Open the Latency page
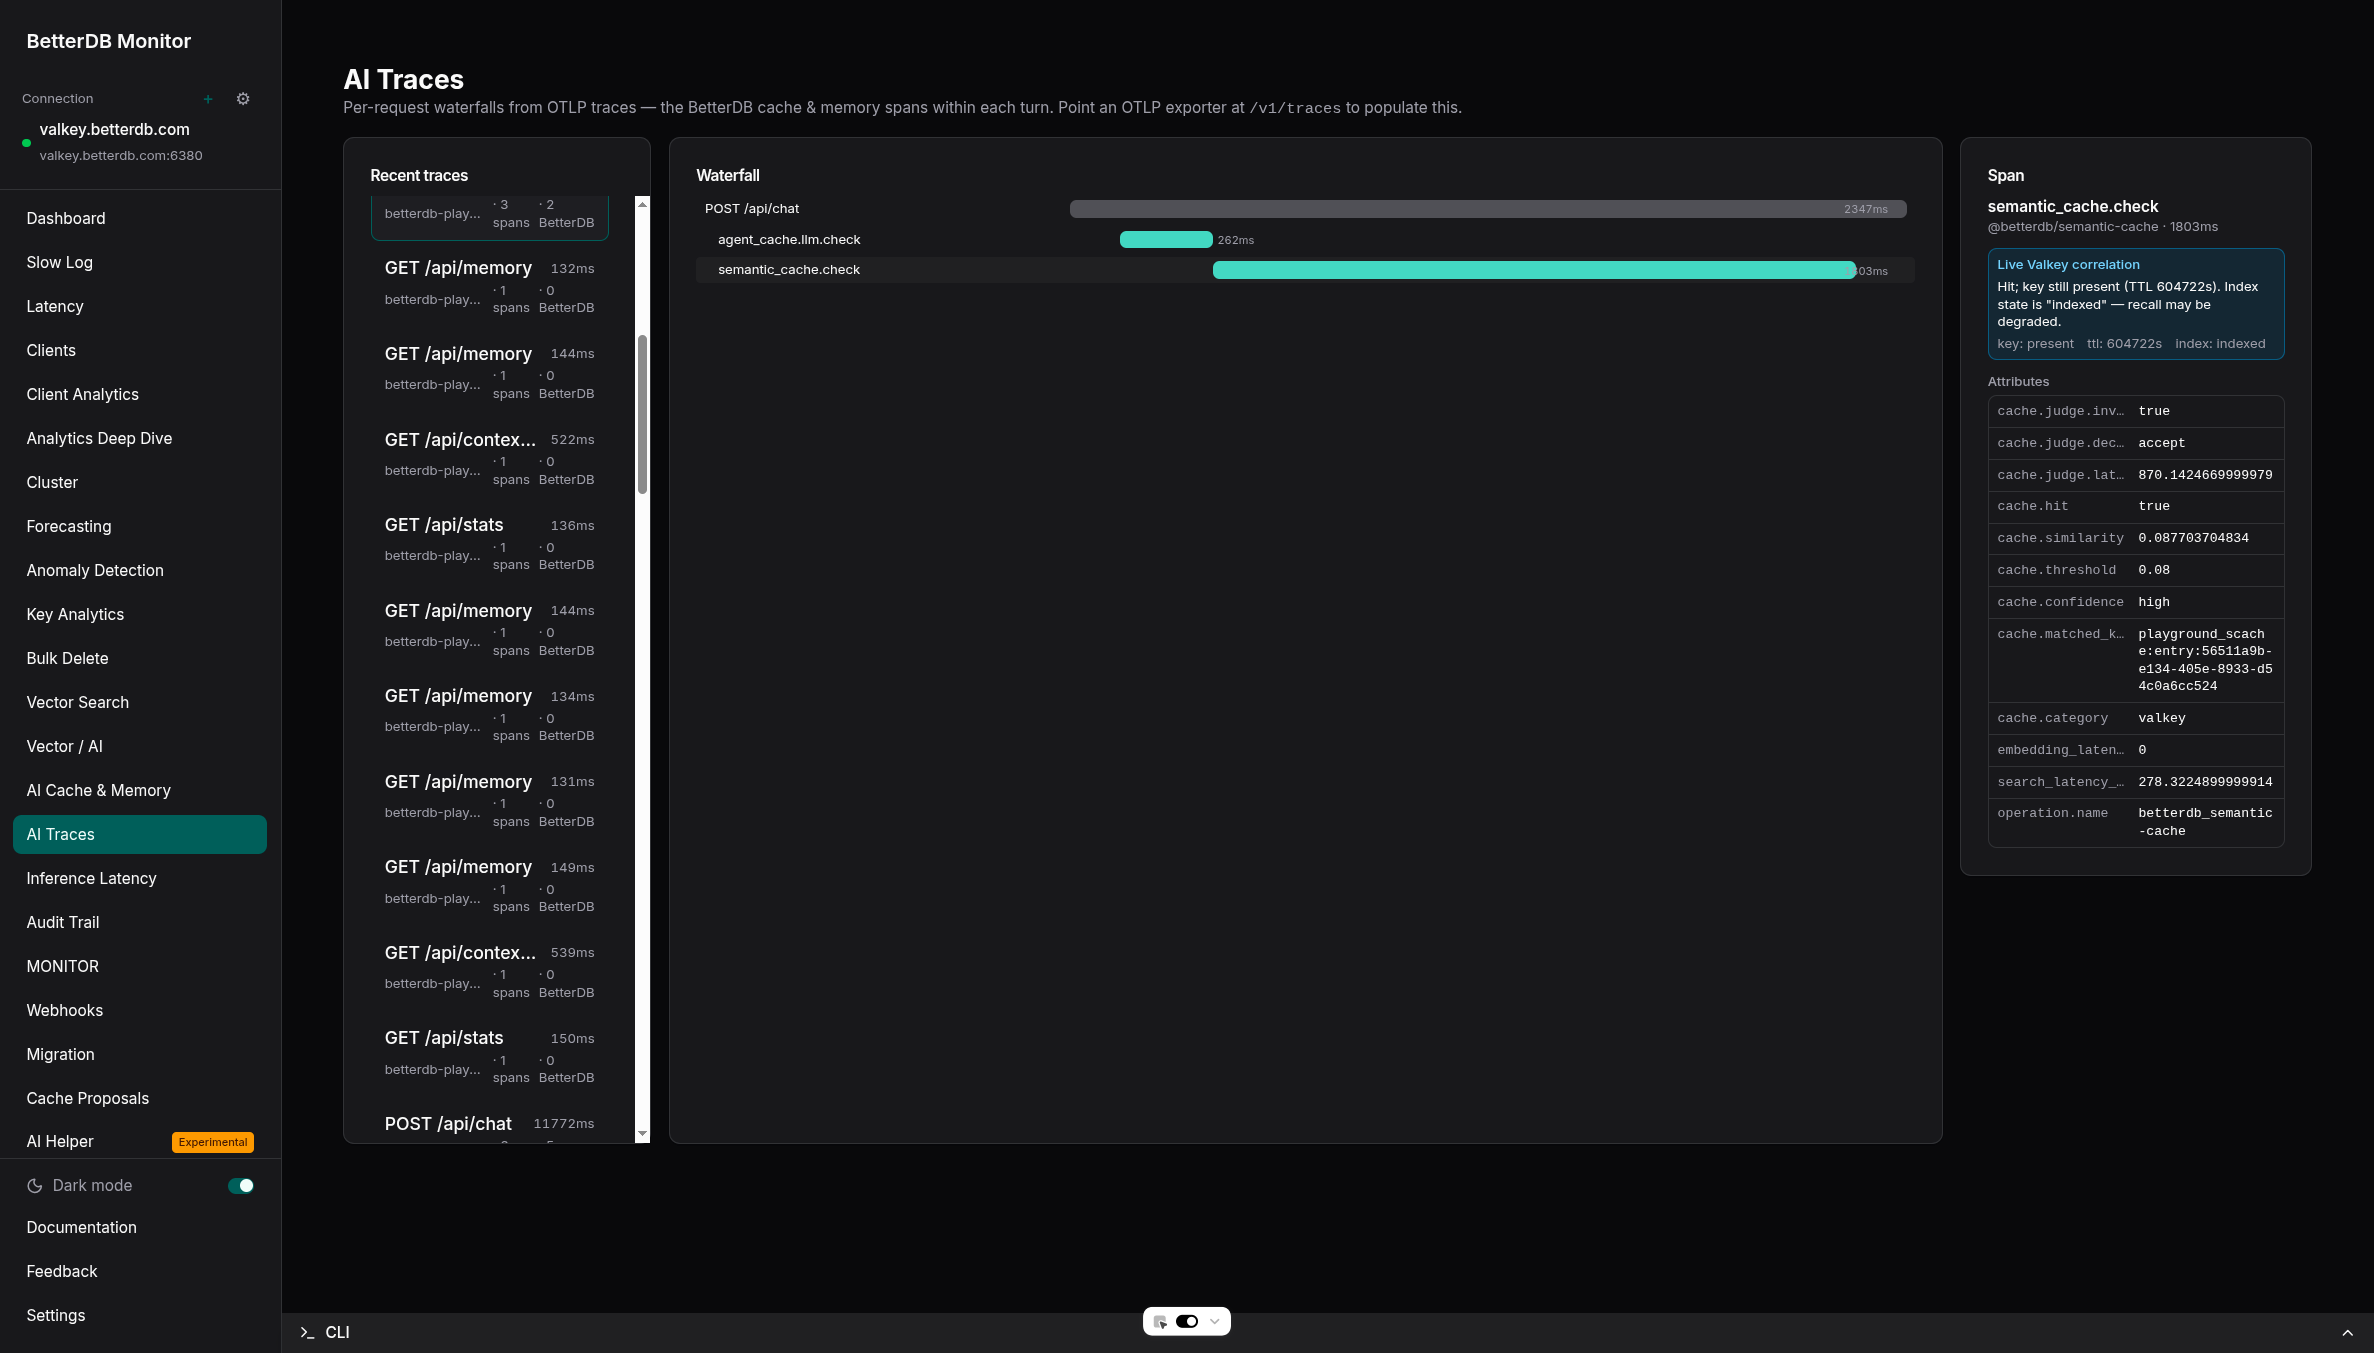 click(140, 306)
